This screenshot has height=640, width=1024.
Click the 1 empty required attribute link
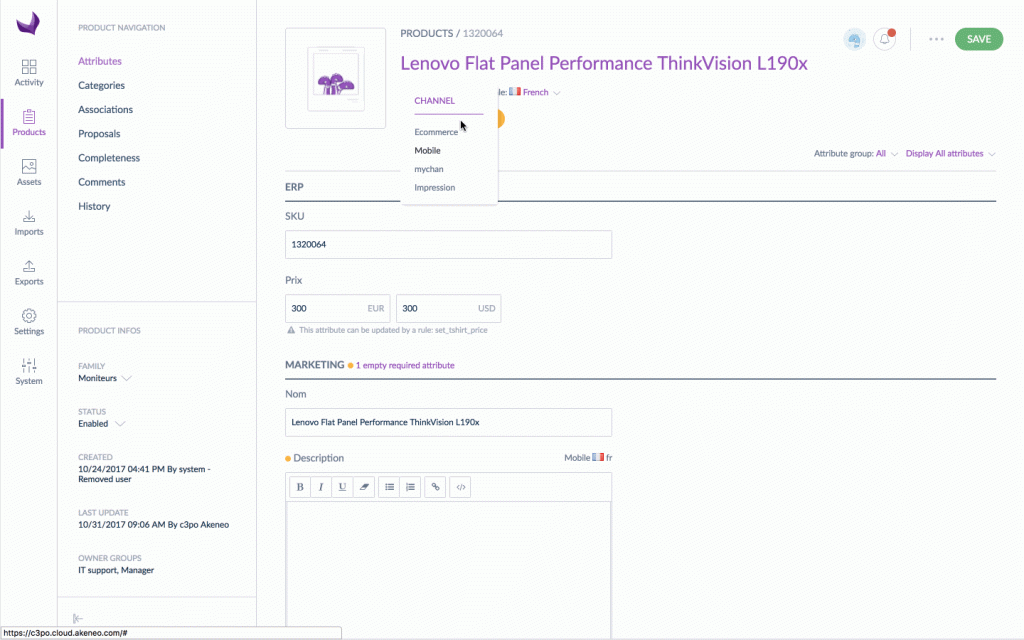(x=405, y=365)
